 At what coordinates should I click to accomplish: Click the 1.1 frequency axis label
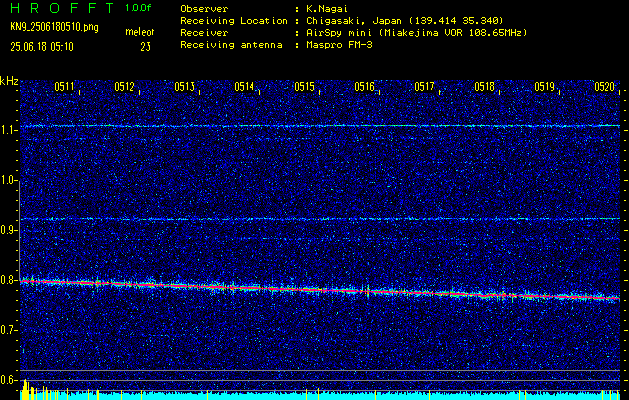tap(8, 130)
